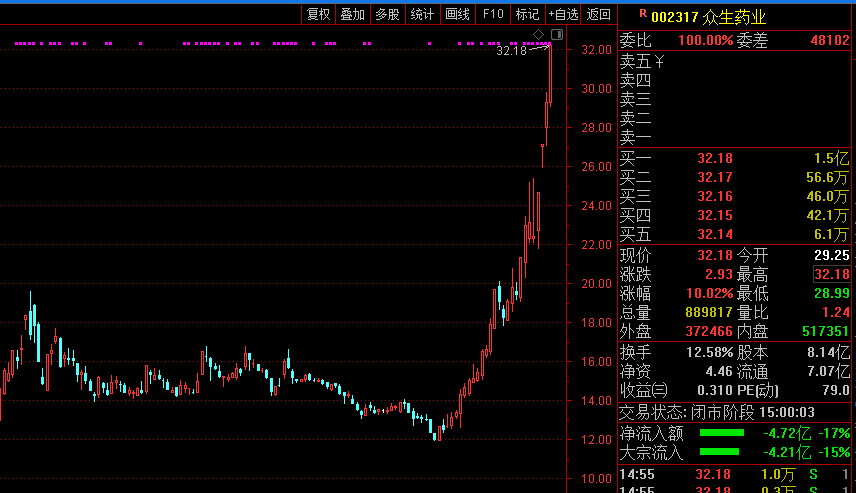Image resolution: width=856 pixels, height=493 pixels.
Task: Add stock to watchlist with +自选
Action: (x=563, y=14)
